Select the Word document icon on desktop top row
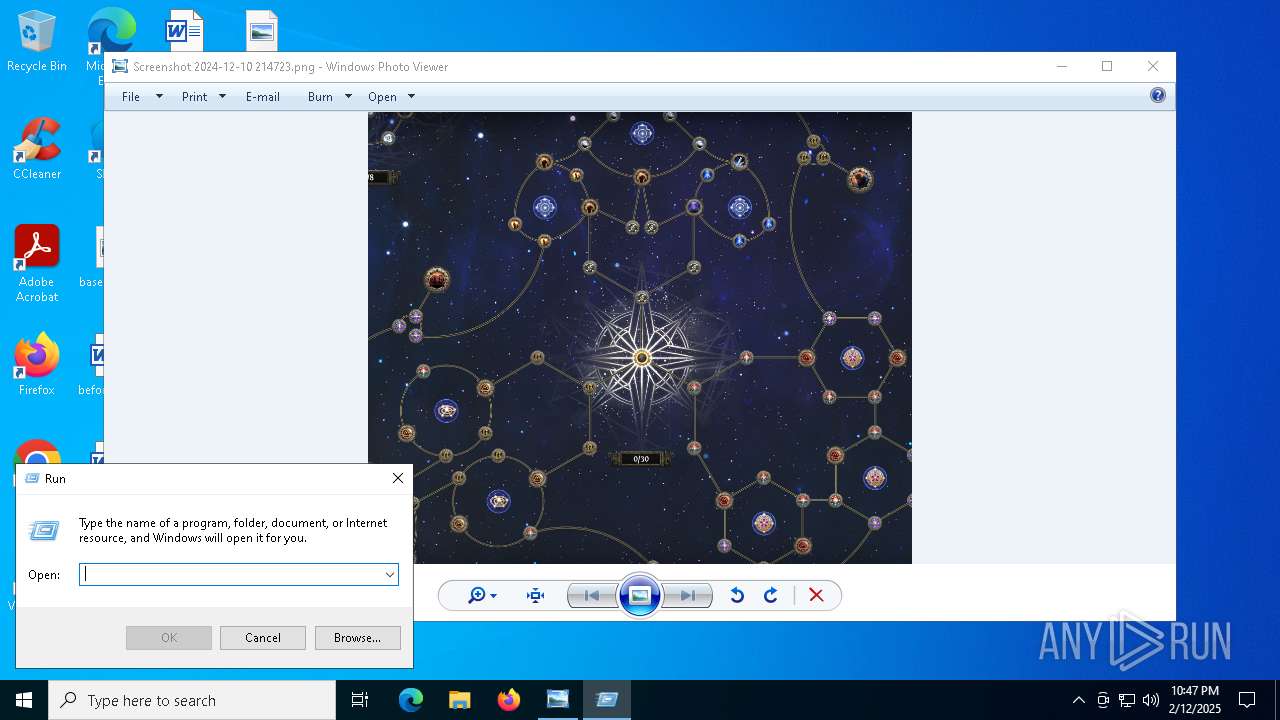 184,30
